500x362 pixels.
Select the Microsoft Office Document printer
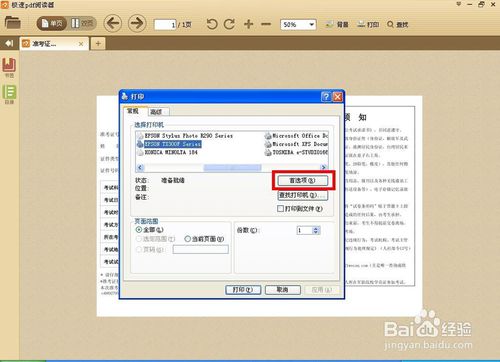(296, 136)
